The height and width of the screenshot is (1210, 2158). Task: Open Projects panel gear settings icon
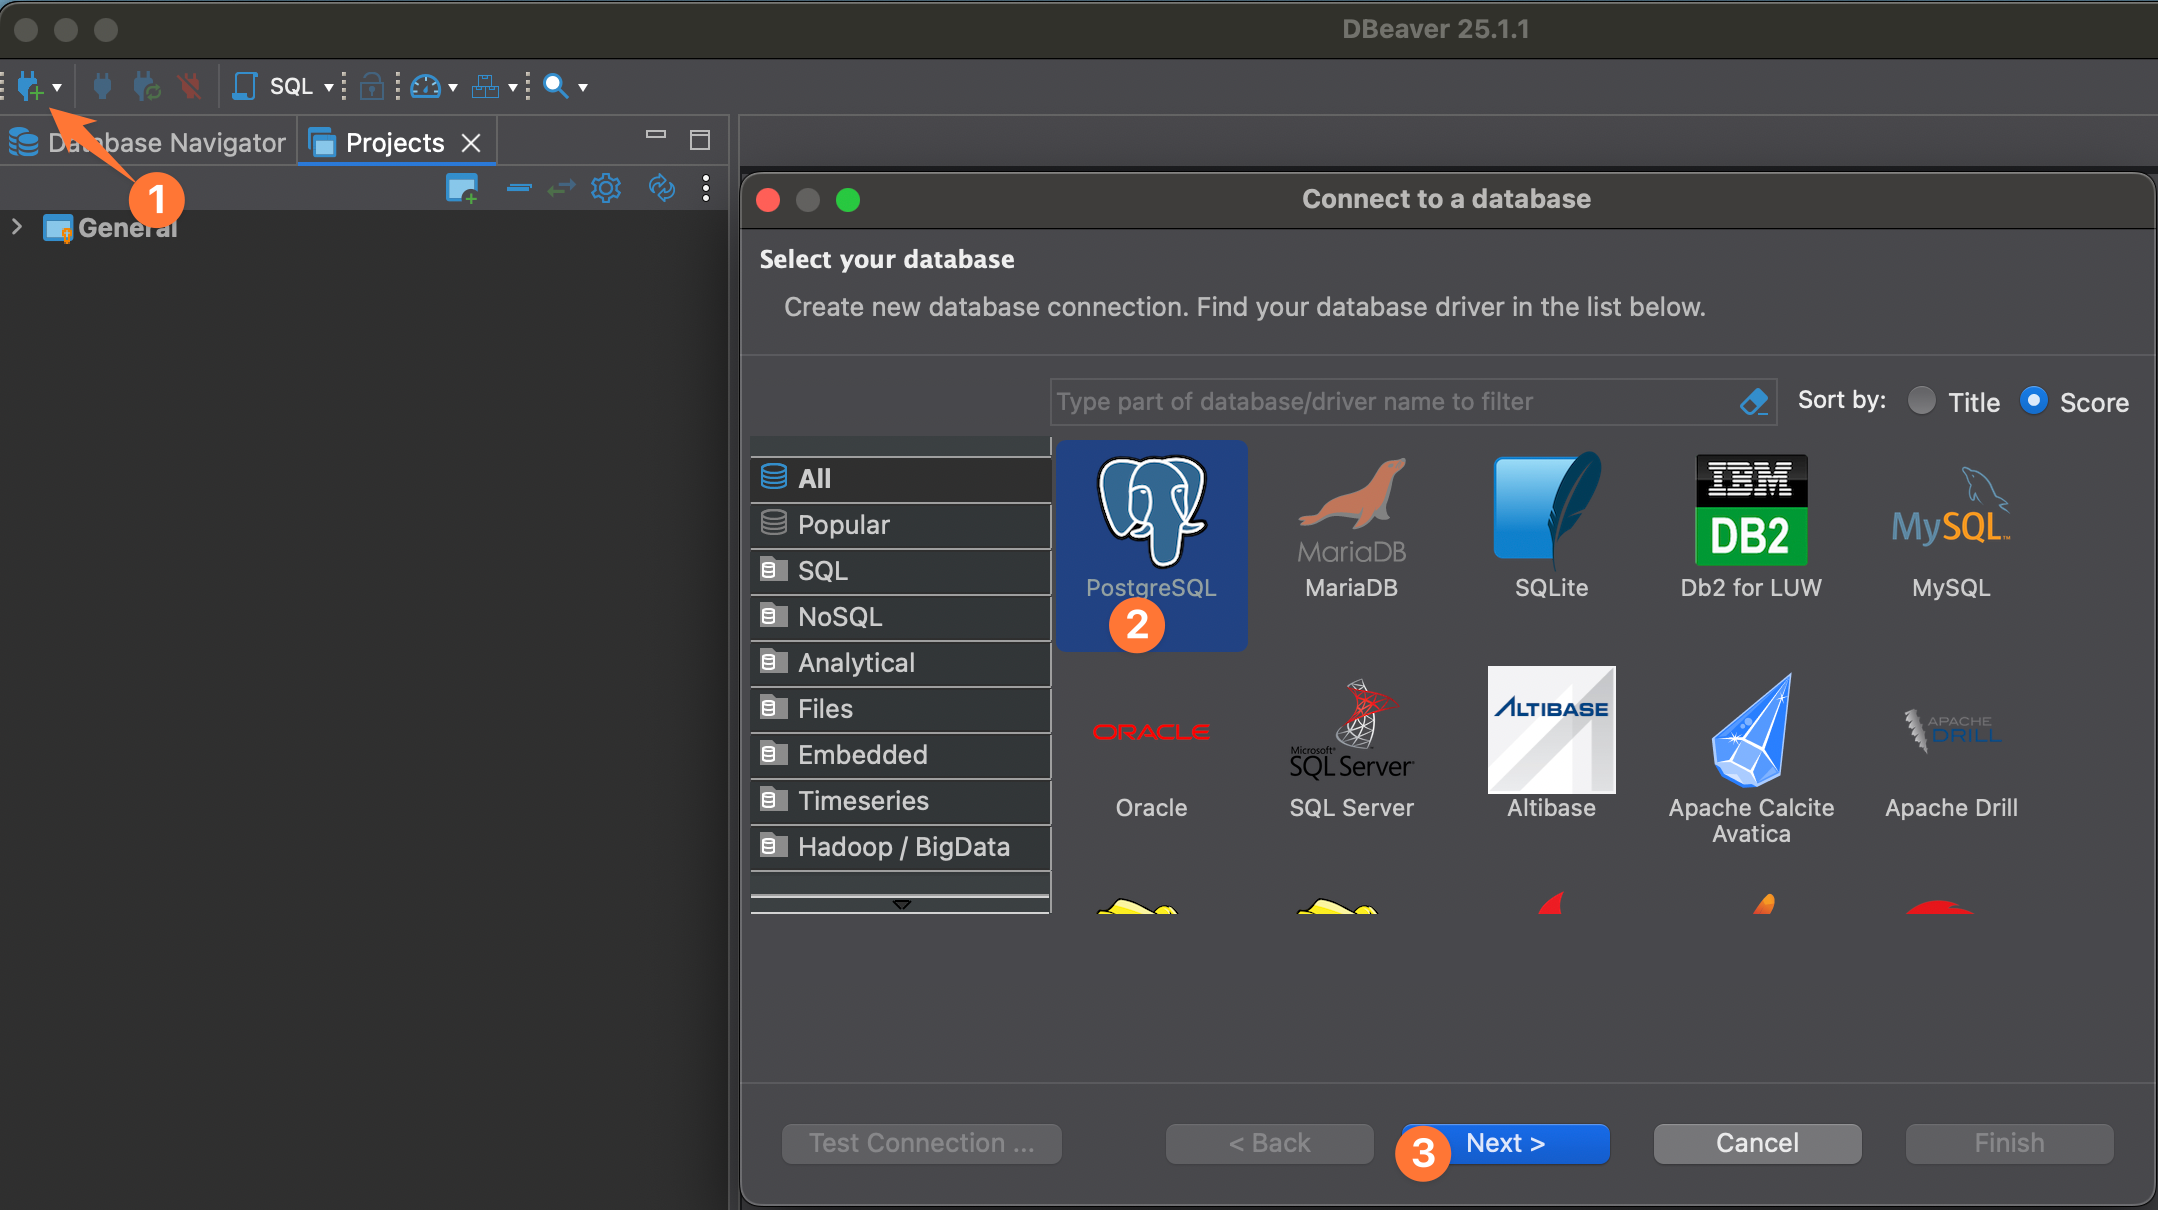tap(606, 187)
